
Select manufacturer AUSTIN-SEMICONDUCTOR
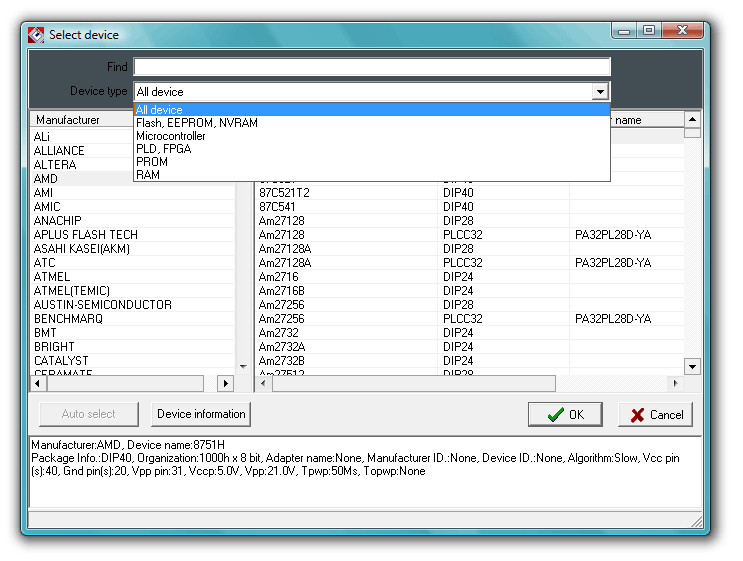click(x=133, y=305)
